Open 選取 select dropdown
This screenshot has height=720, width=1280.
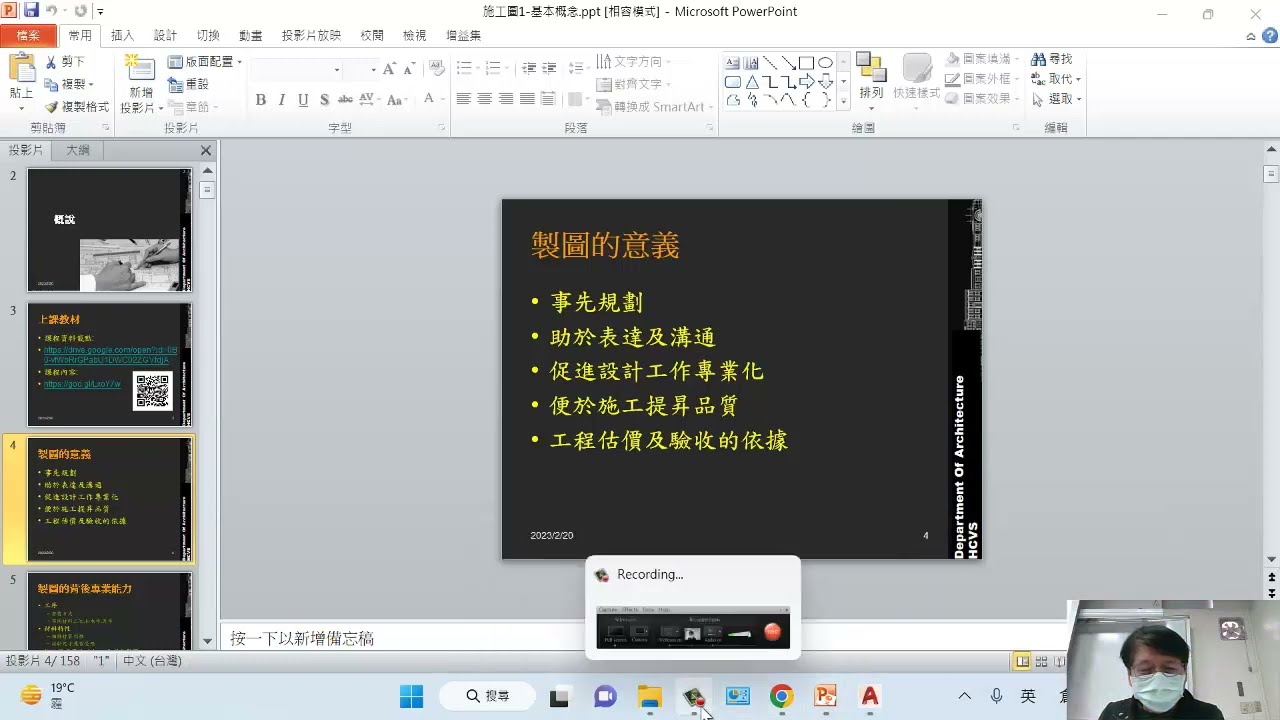1077,100
